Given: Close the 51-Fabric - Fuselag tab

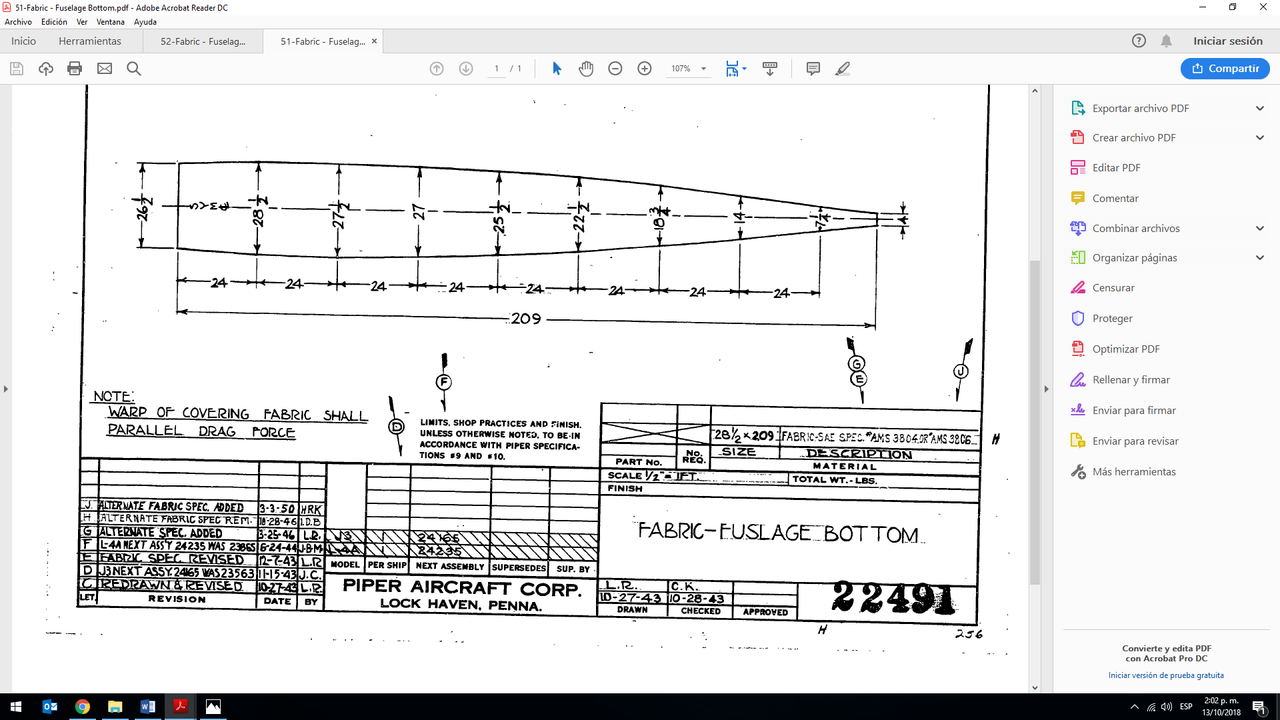Looking at the screenshot, I should click(375, 41).
